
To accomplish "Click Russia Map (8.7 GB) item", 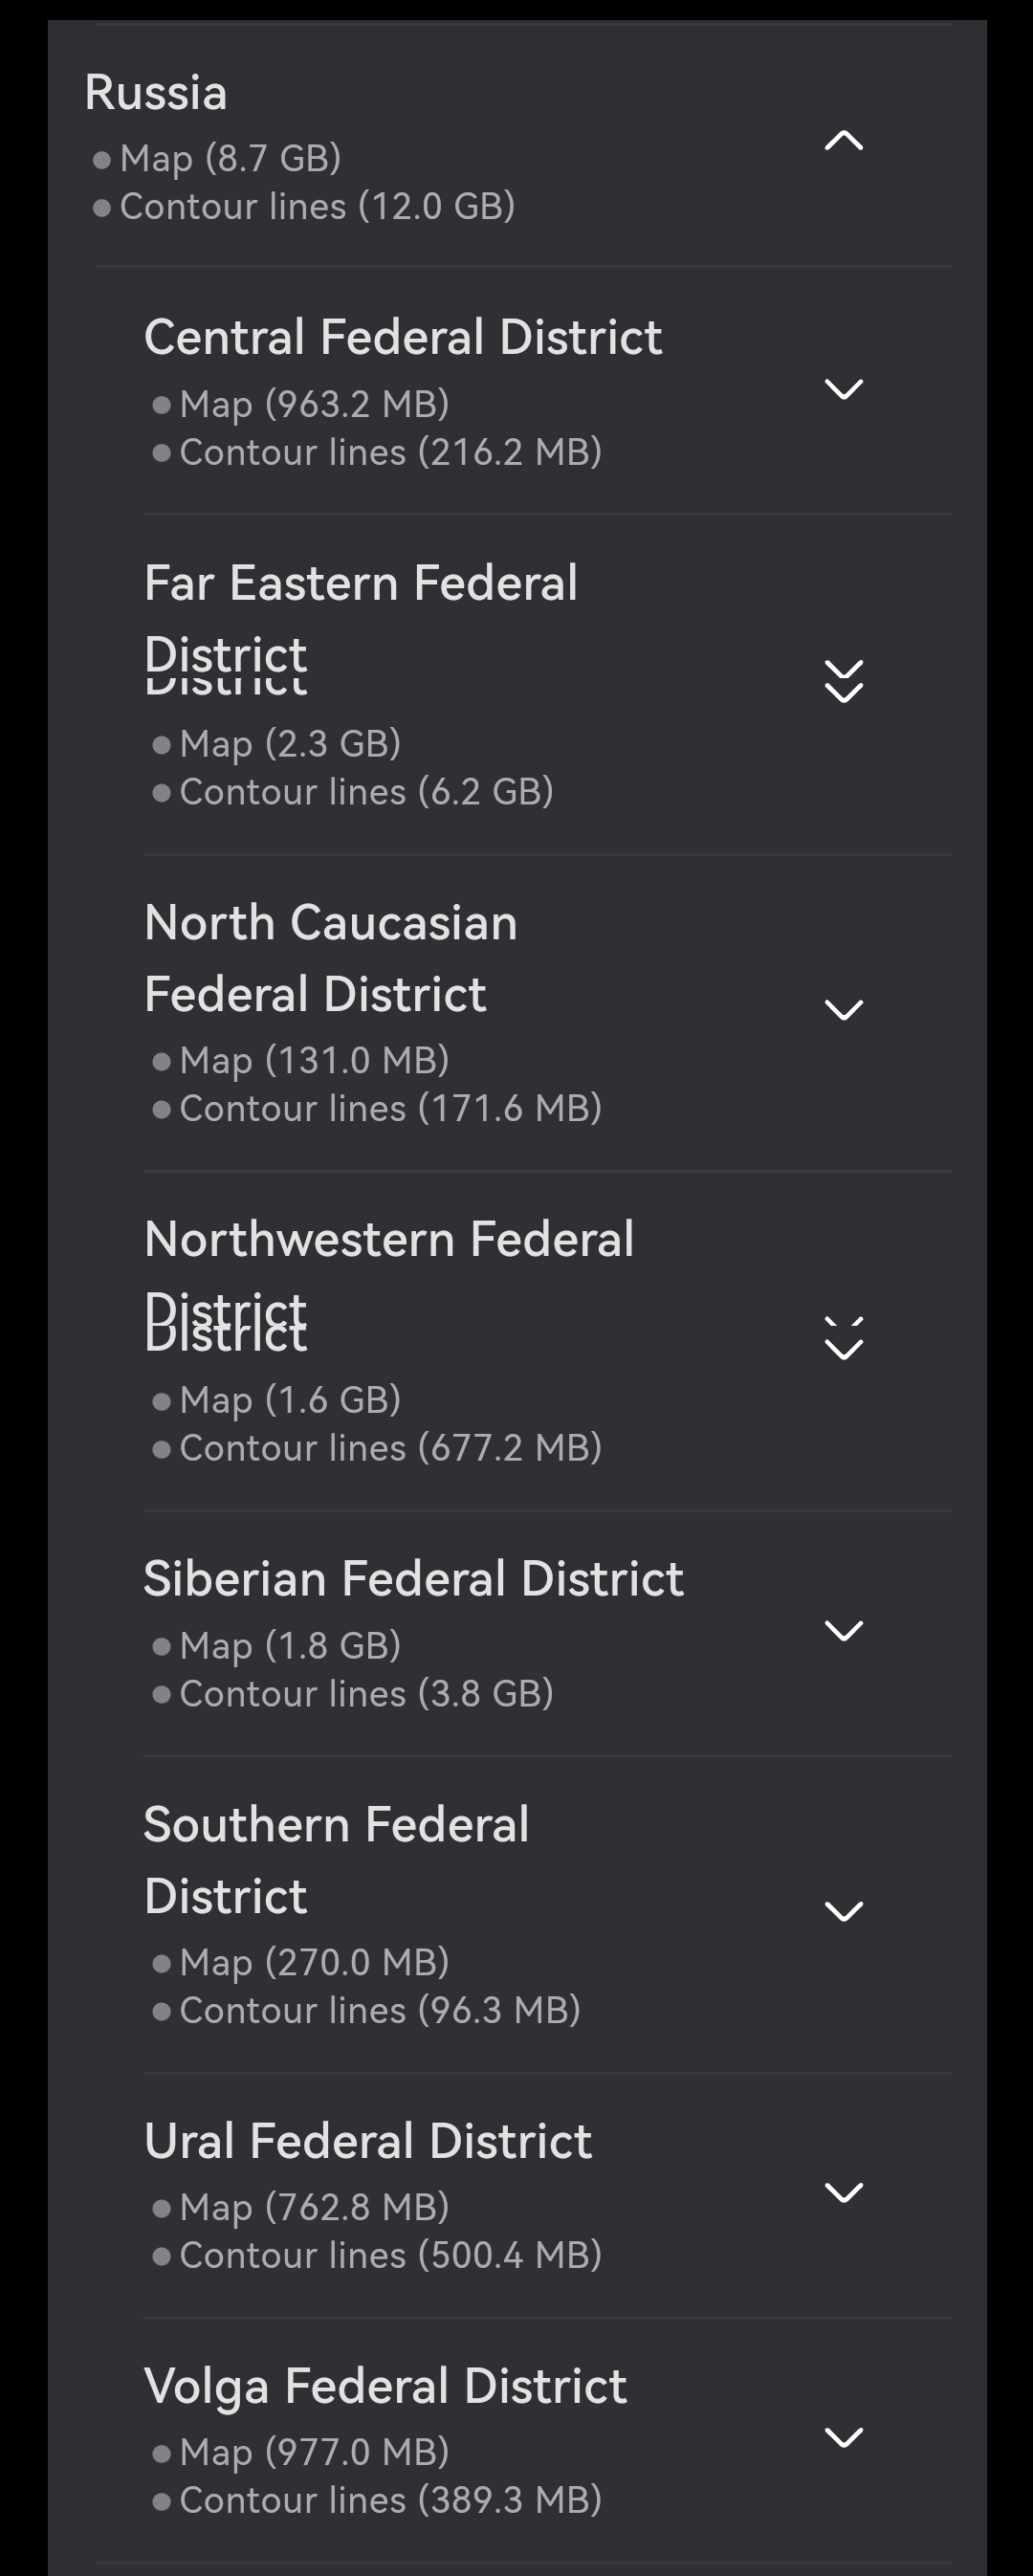I will point(230,158).
